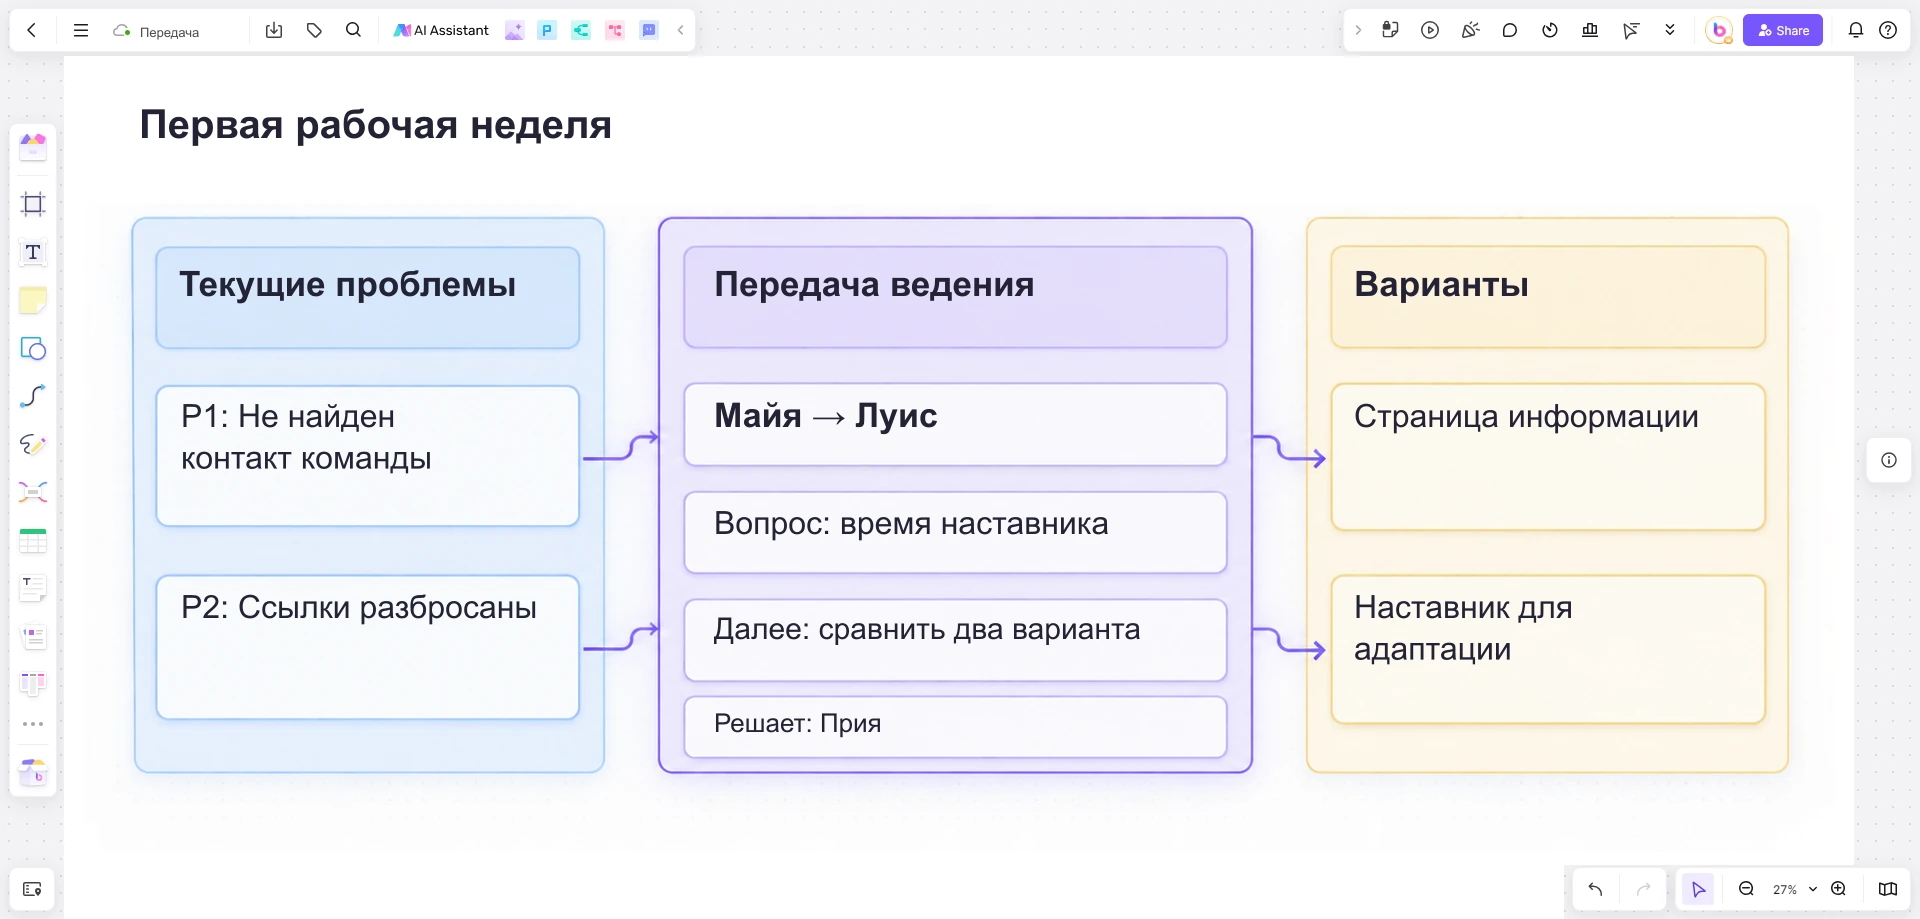Click the export download icon
The width and height of the screenshot is (1920, 919).
[274, 30]
